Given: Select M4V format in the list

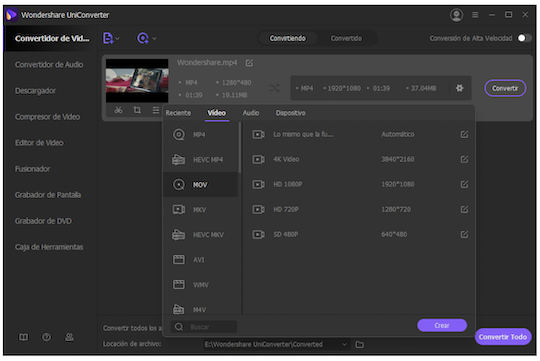Looking at the screenshot, I should (200, 309).
